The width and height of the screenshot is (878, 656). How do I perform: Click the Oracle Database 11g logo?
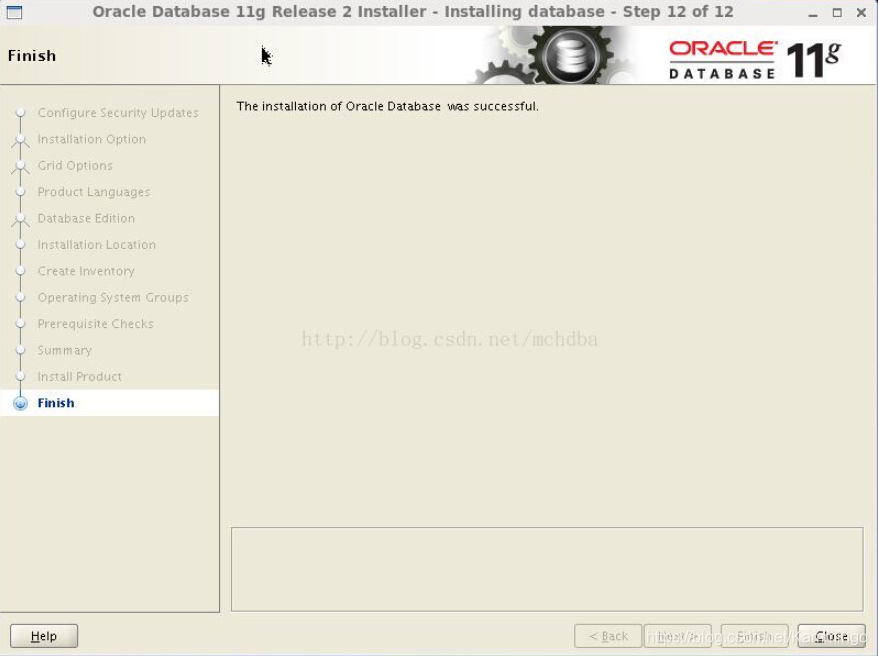point(755,59)
